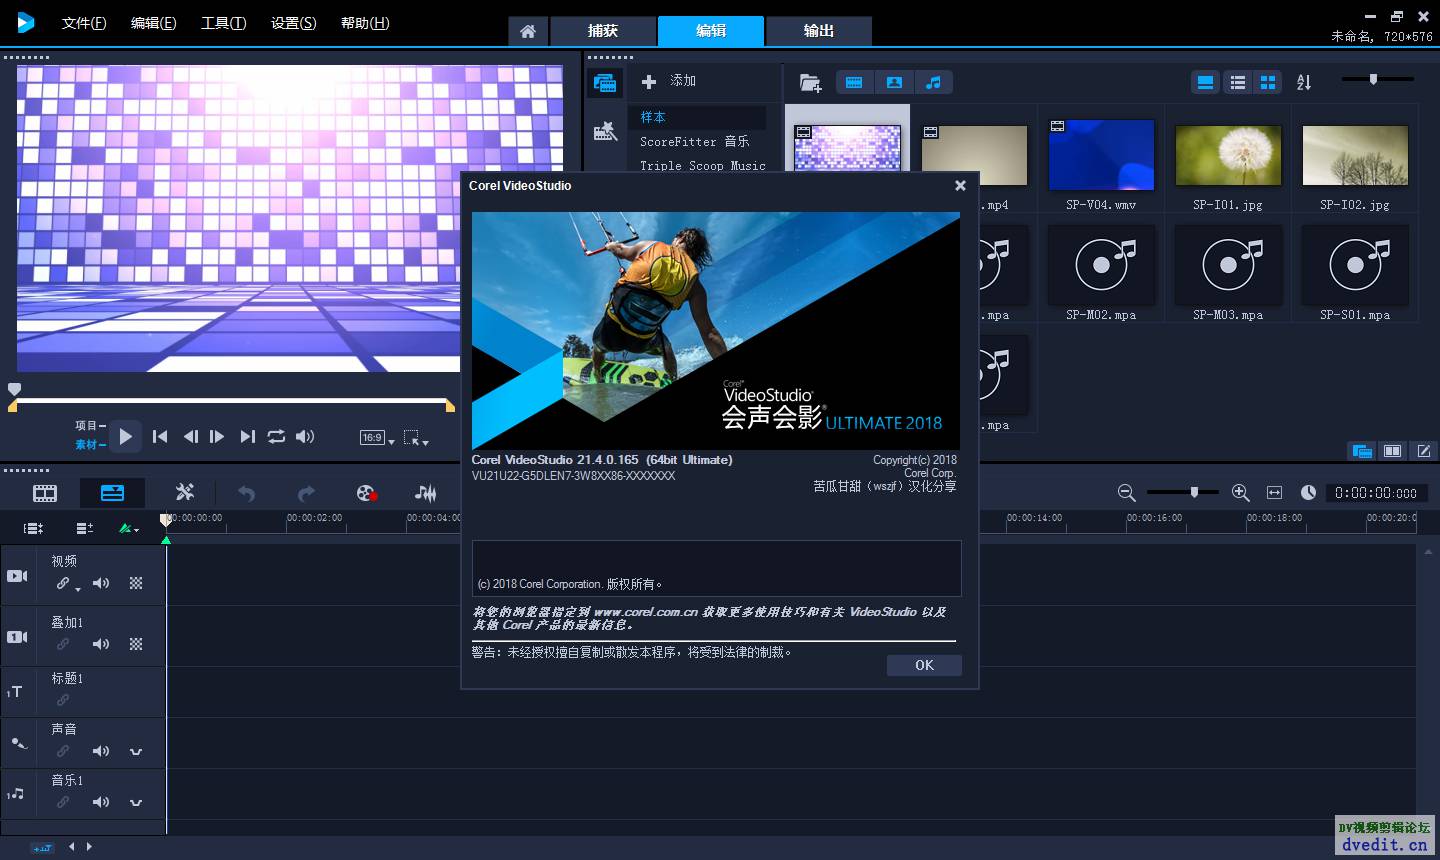Play the preview

125,436
